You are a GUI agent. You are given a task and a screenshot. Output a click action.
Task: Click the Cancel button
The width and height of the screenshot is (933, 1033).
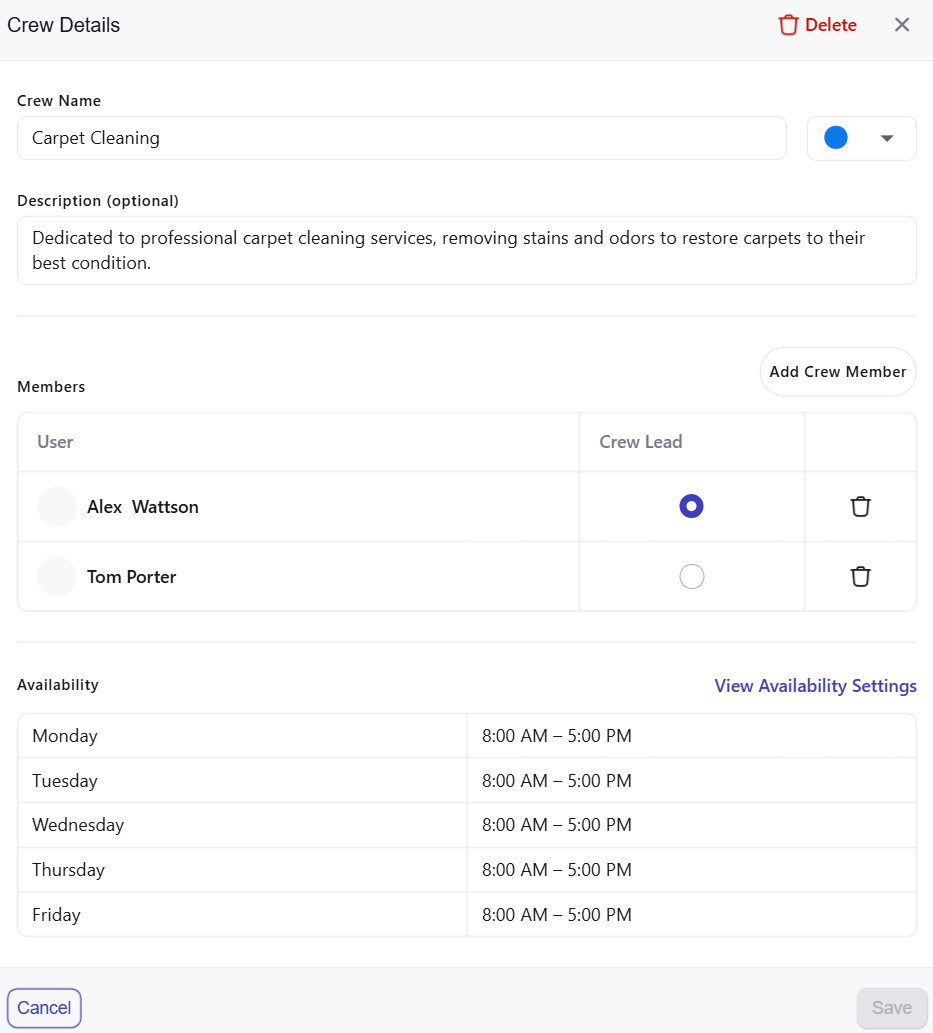pyautogui.click(x=44, y=1008)
